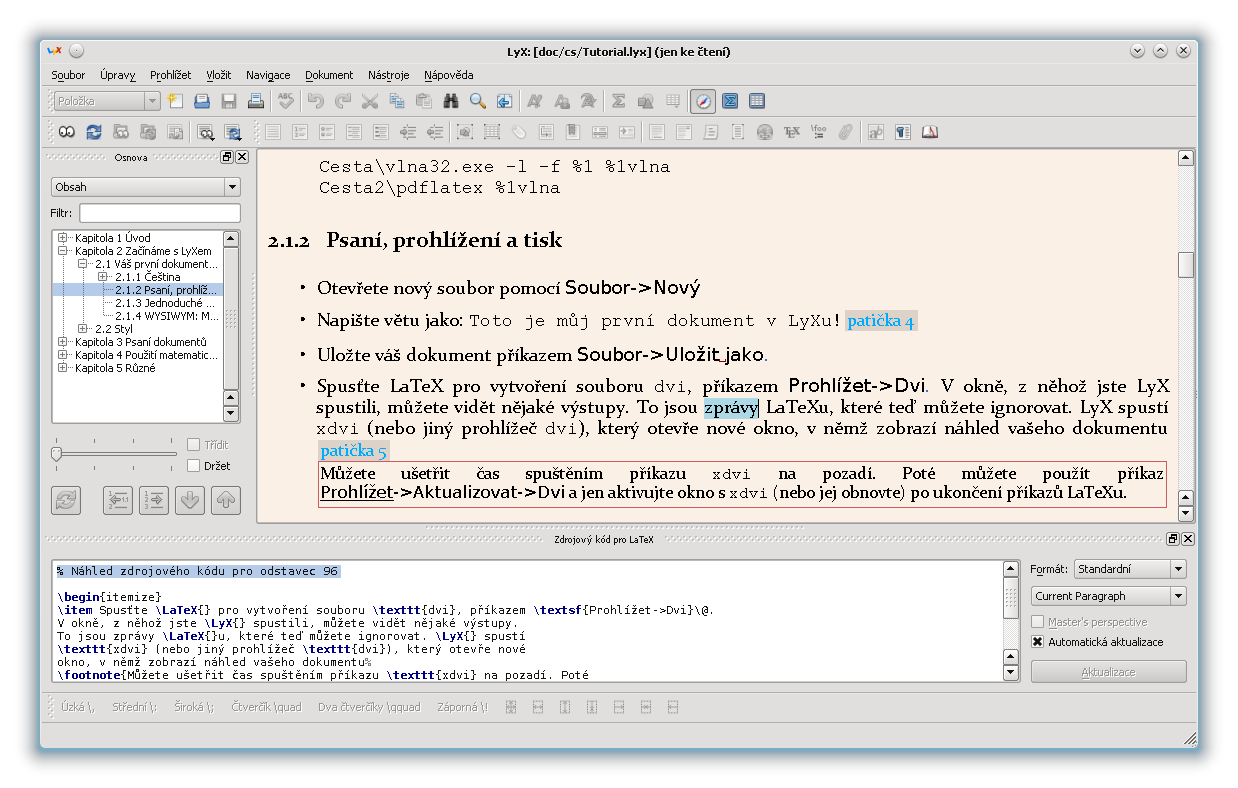Click the blue update arrows icon
1238x788 pixels.
point(94,131)
